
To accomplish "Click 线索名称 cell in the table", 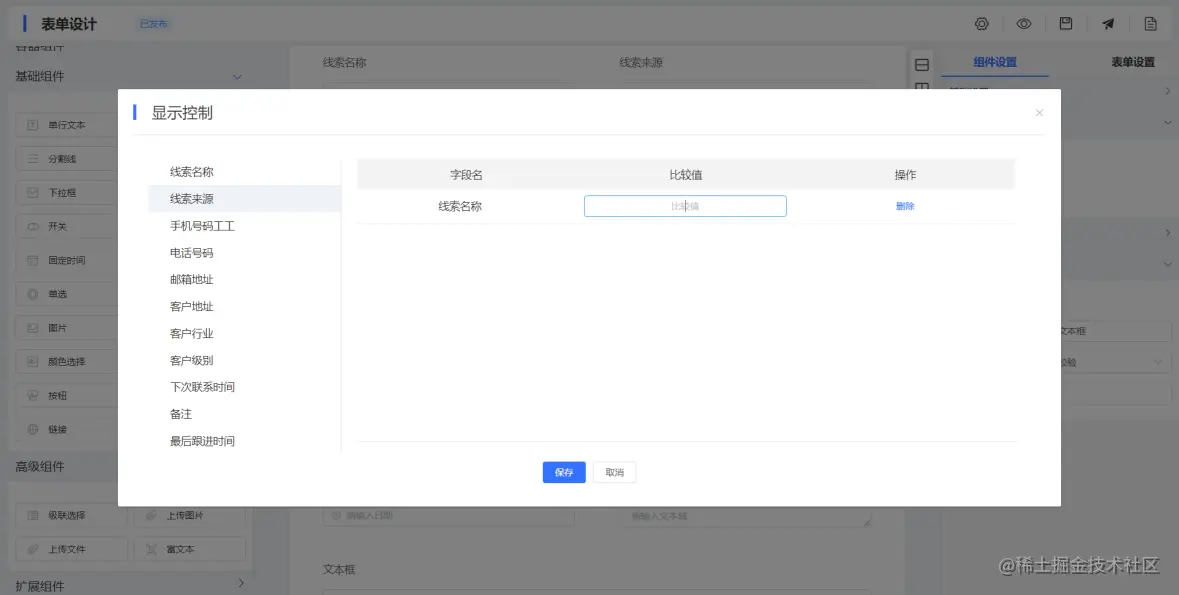I will pyautogui.click(x=460, y=206).
